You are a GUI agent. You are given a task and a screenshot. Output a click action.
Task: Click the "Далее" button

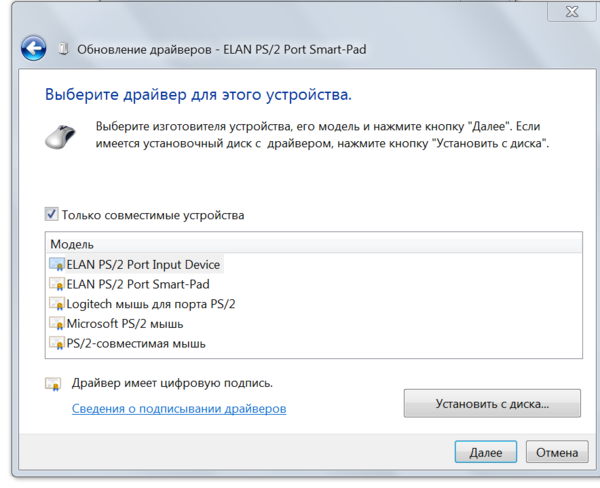click(x=486, y=453)
